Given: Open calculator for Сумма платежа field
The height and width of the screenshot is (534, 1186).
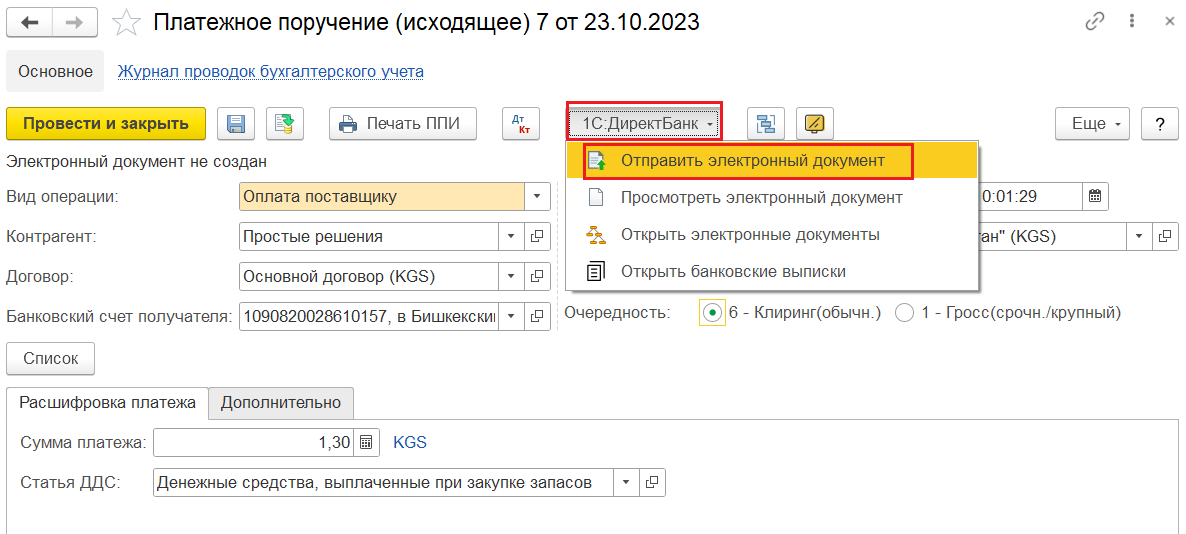Looking at the screenshot, I should 367,442.
